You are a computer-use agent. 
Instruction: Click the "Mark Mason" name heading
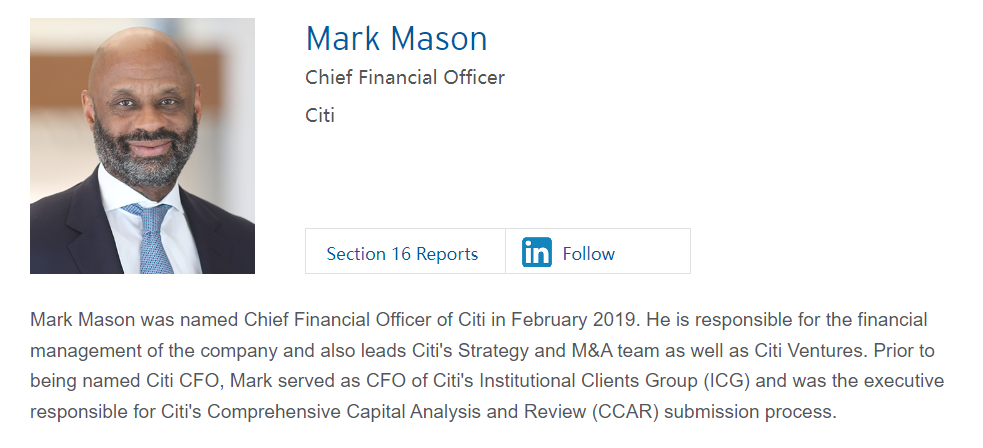tap(396, 39)
